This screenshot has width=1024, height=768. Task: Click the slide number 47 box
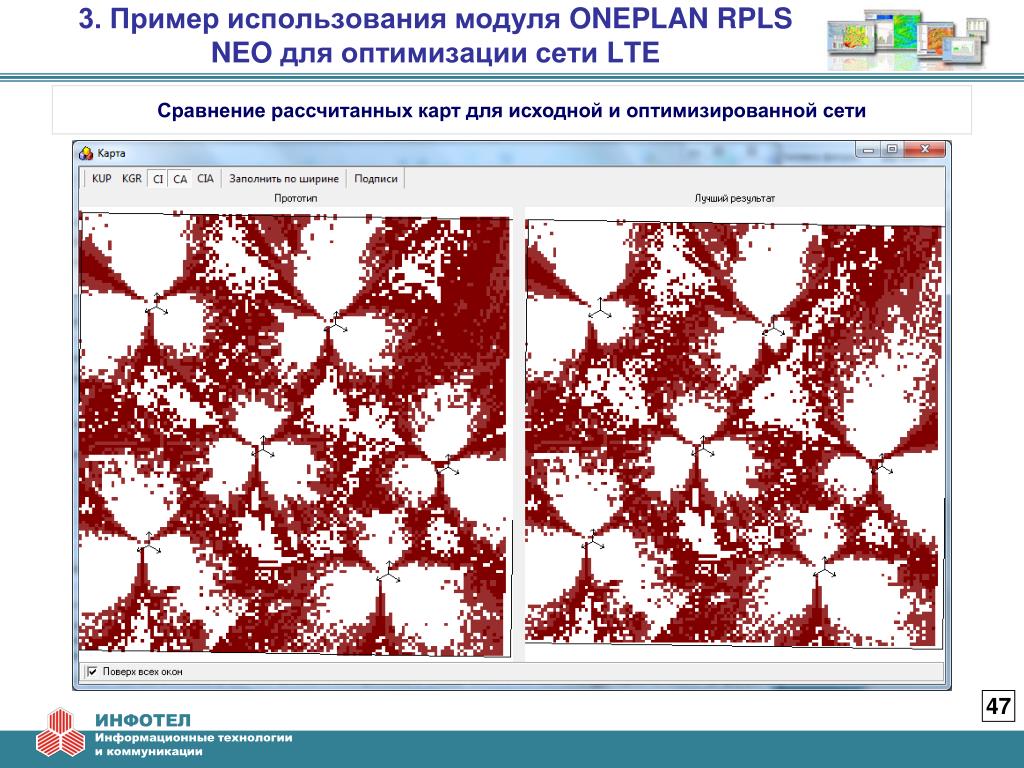point(998,706)
